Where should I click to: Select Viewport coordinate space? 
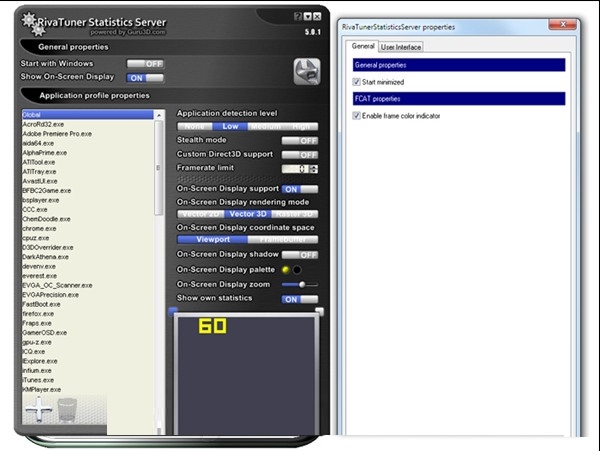coord(212,240)
